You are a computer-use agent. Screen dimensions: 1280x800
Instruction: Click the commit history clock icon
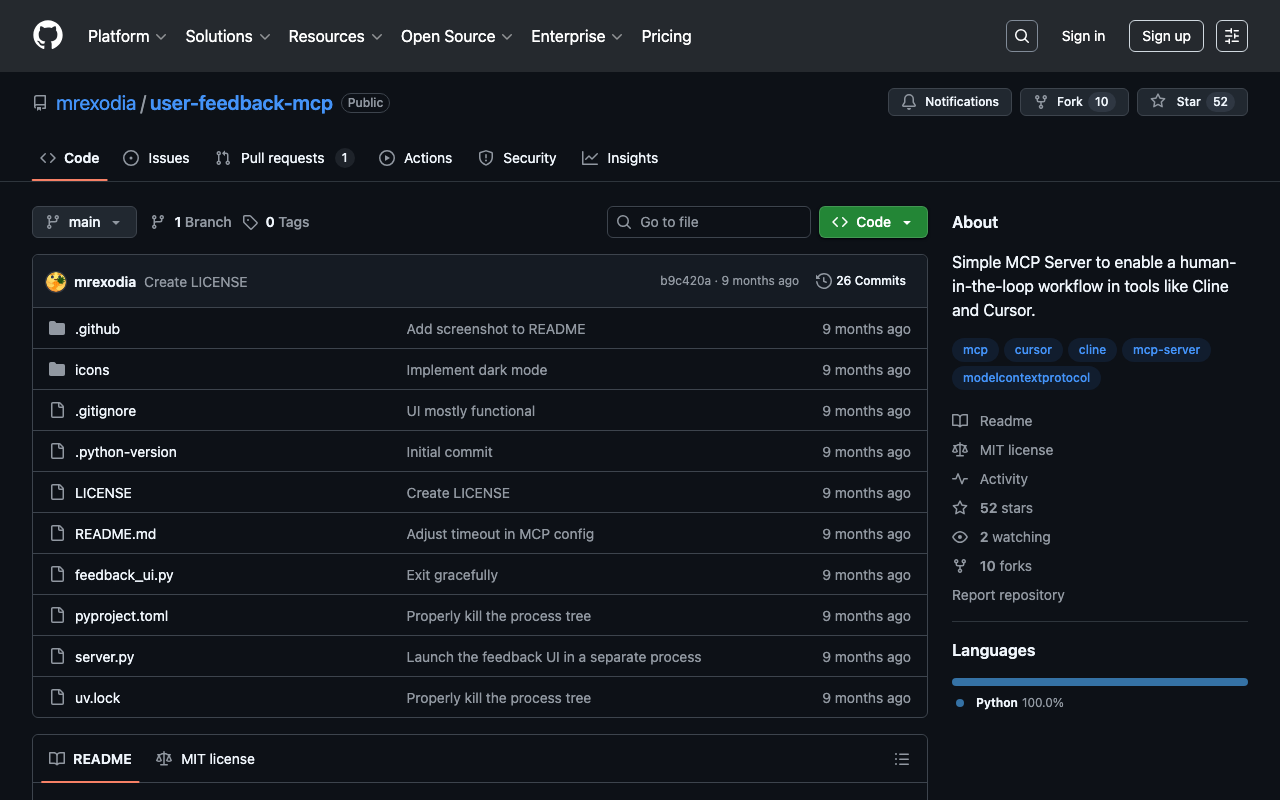tap(823, 281)
